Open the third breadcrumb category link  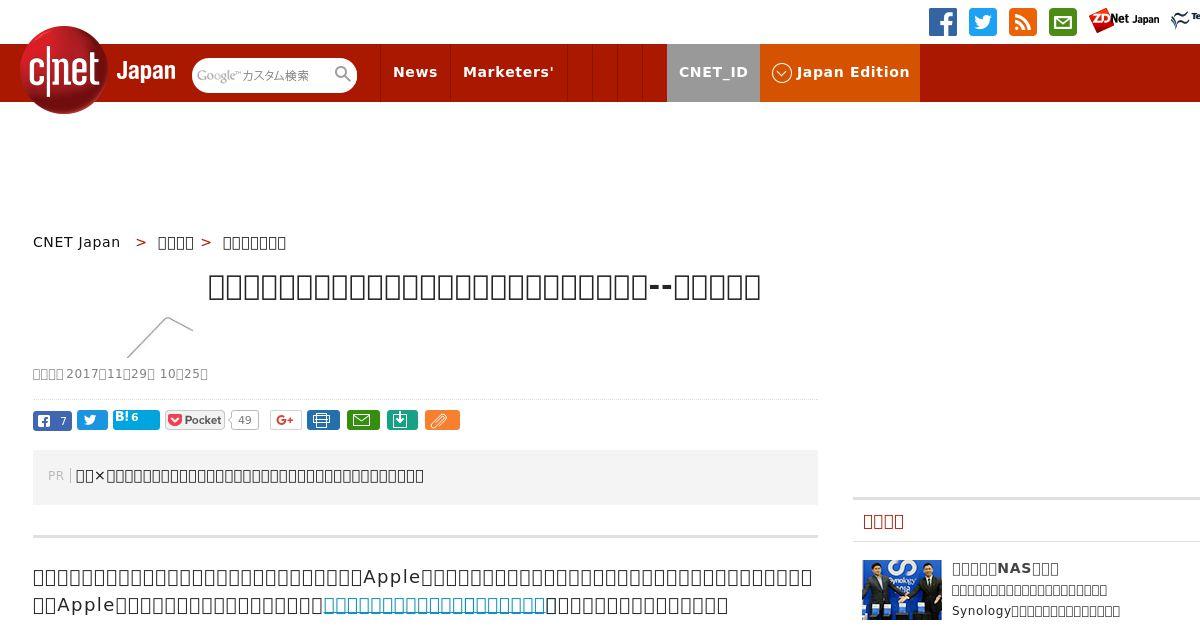tap(254, 242)
